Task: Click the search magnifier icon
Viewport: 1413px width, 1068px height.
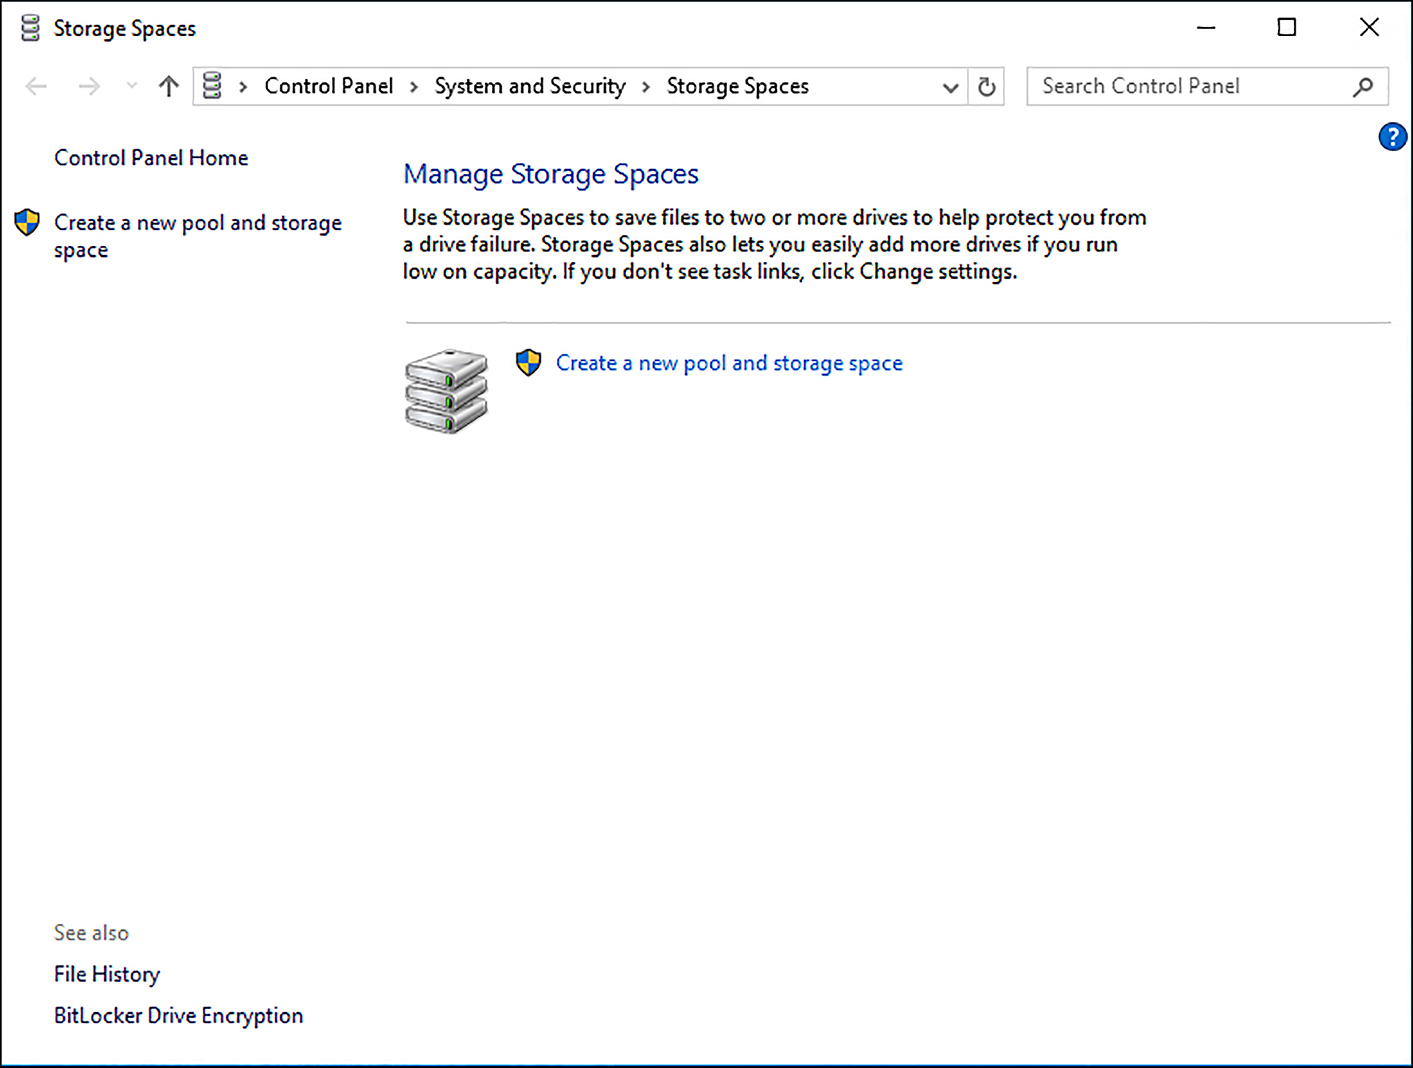Action: [1363, 87]
